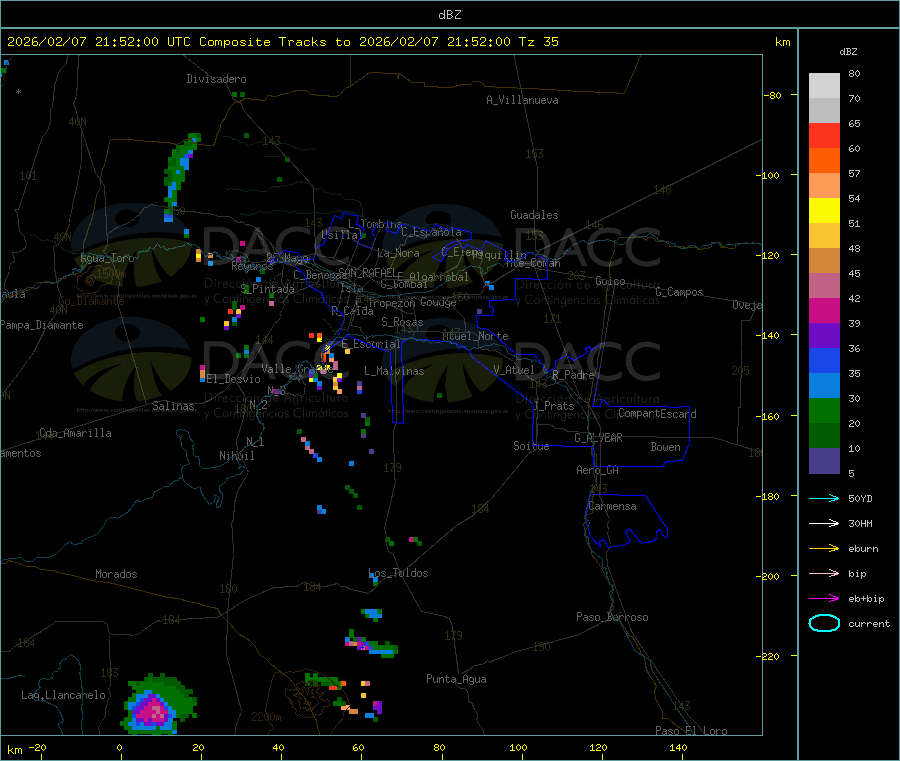Click the cyan 50YD track arrow in legend

(x=824, y=498)
